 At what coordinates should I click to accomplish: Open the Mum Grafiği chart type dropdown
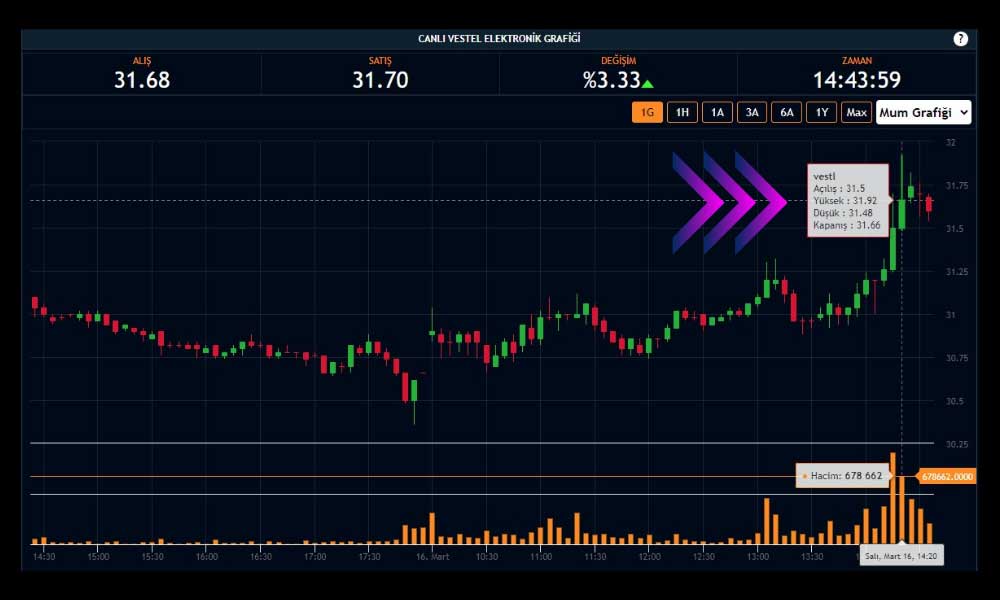923,112
